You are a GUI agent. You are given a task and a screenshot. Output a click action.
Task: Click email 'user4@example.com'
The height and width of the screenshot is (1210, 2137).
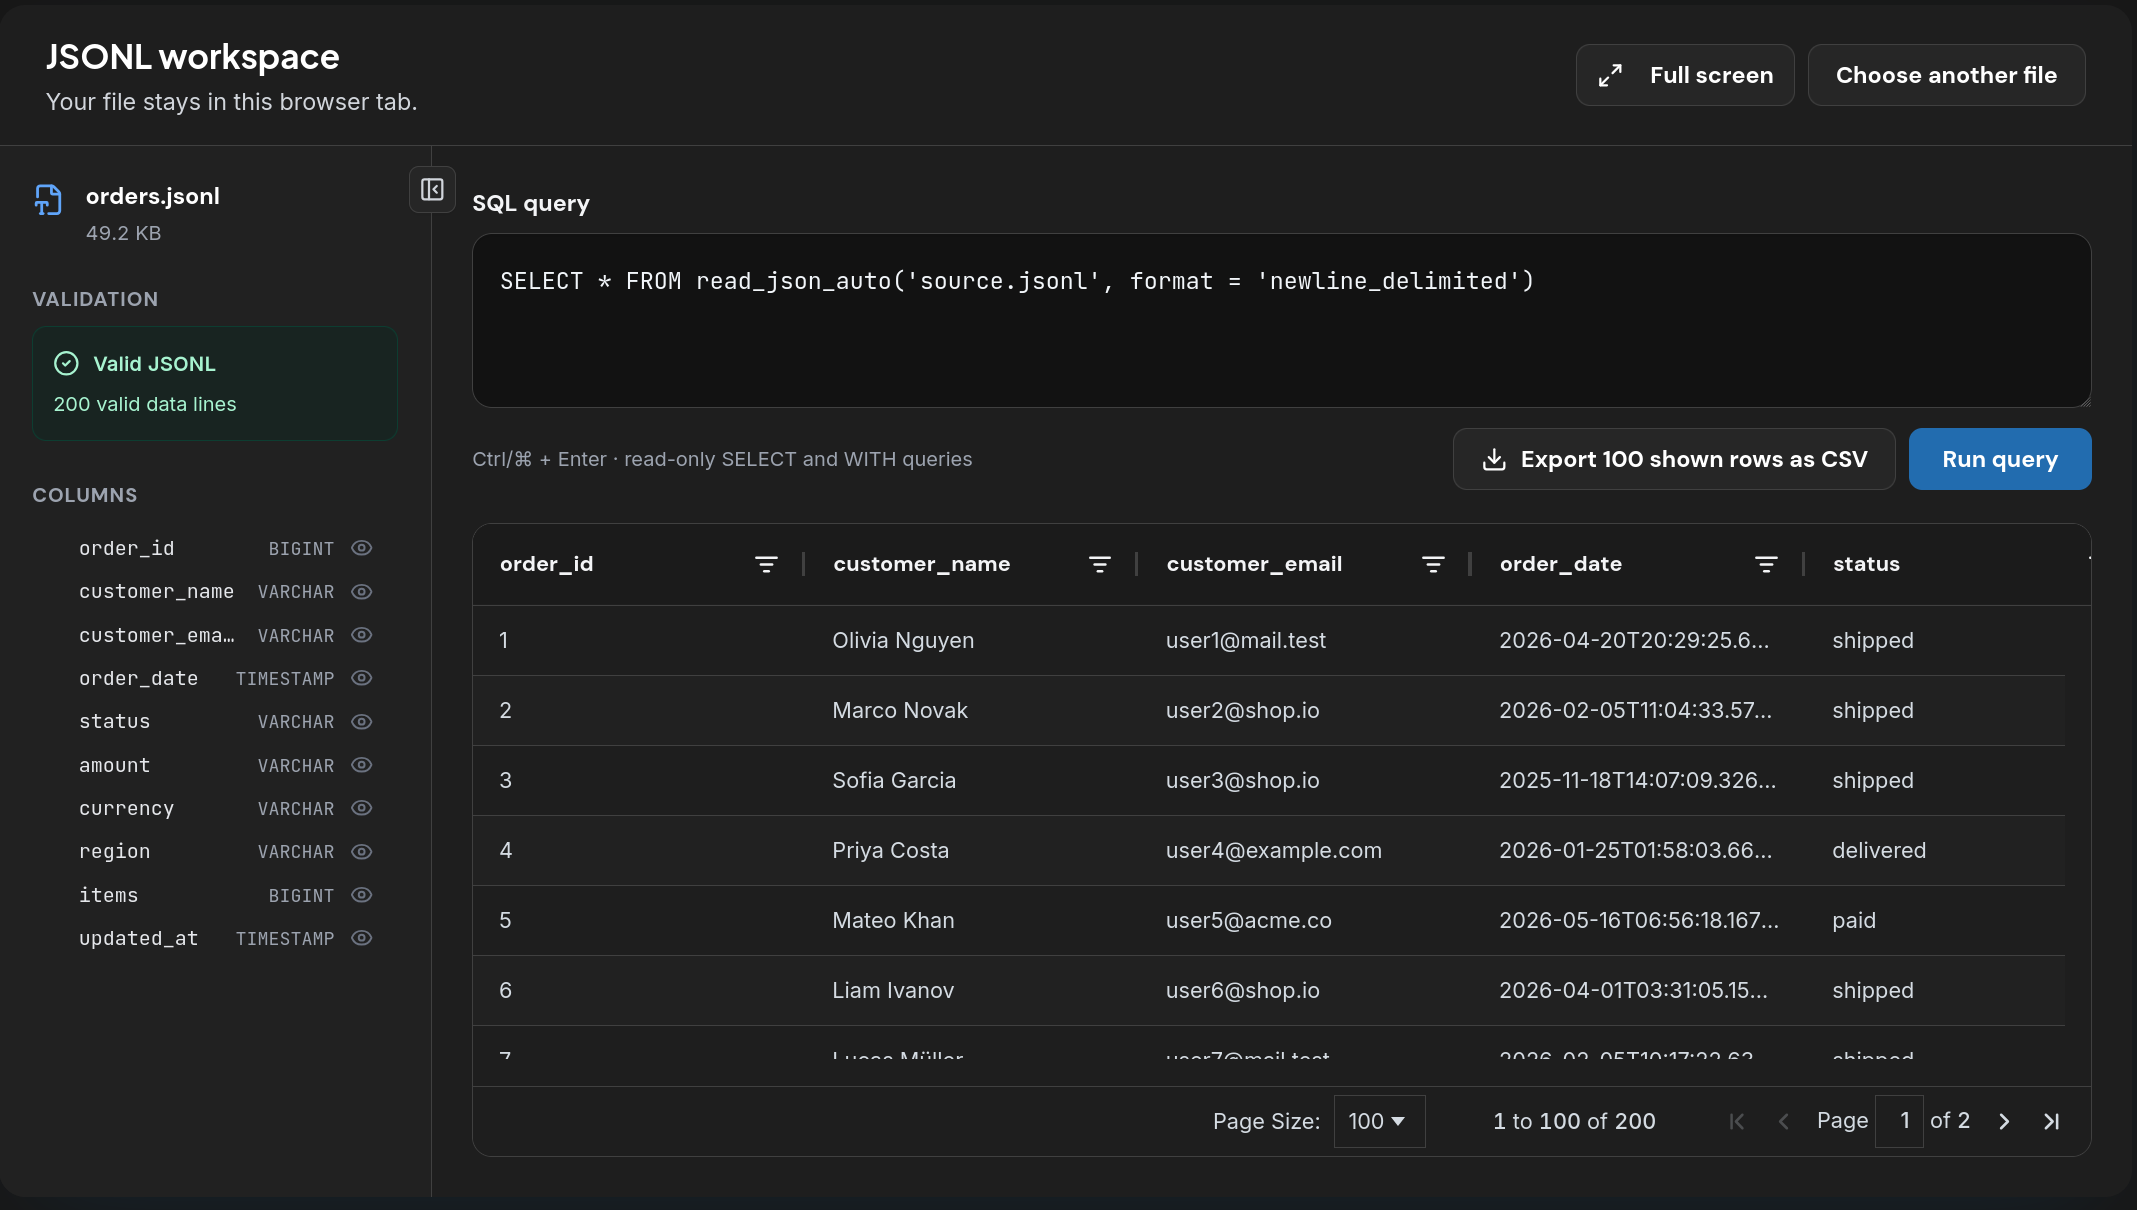pos(1273,850)
